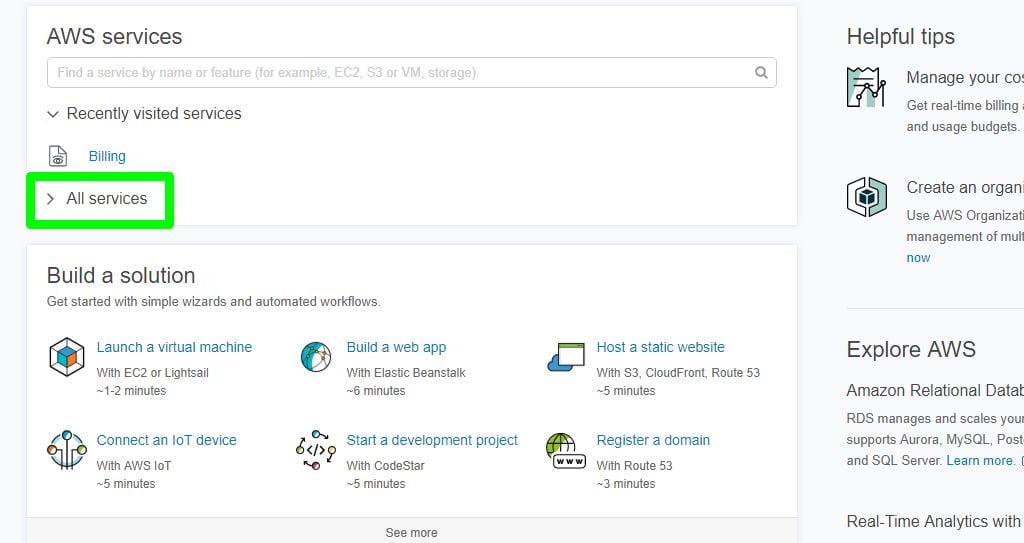Click the 'AWS services' heading
This screenshot has width=1024, height=543.
(x=114, y=37)
